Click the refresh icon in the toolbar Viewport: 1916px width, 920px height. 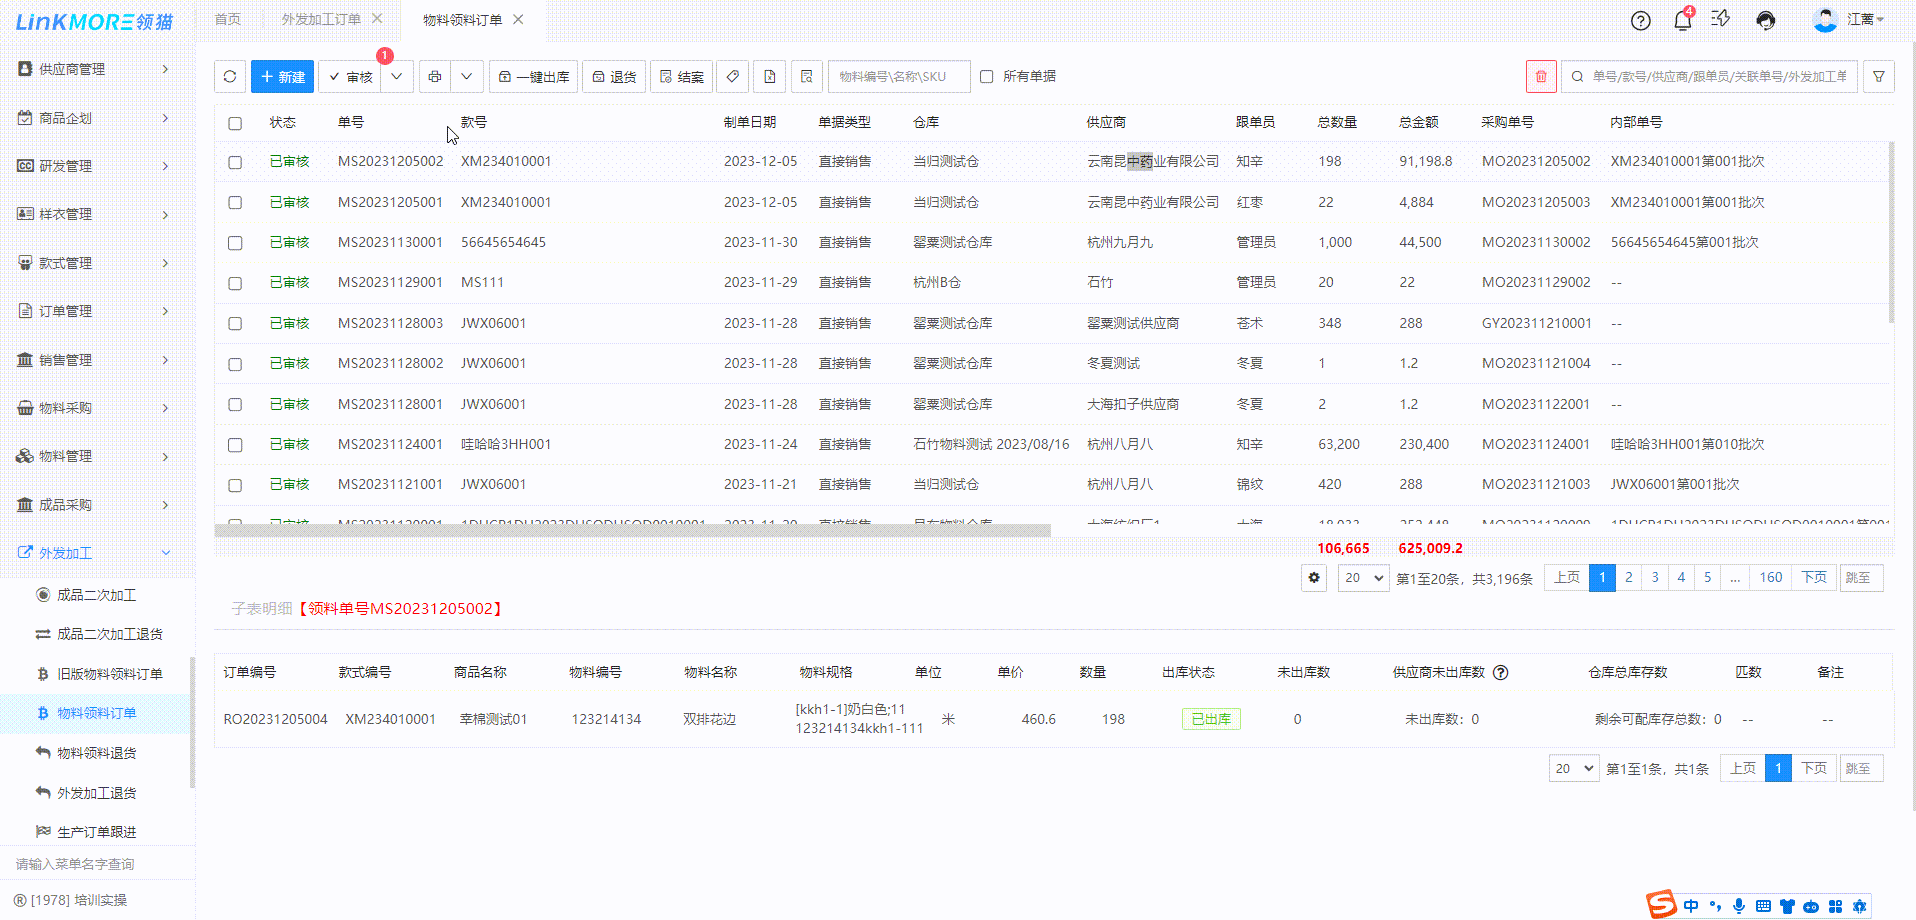click(230, 77)
